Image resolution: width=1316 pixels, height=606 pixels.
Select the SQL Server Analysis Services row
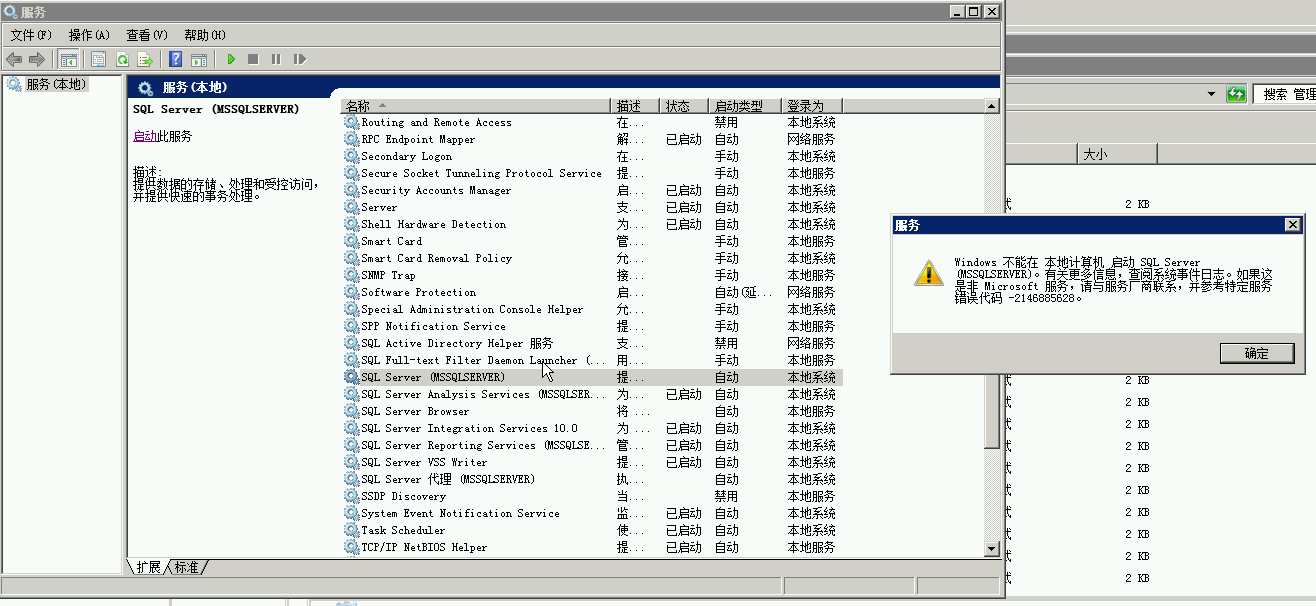(592, 394)
